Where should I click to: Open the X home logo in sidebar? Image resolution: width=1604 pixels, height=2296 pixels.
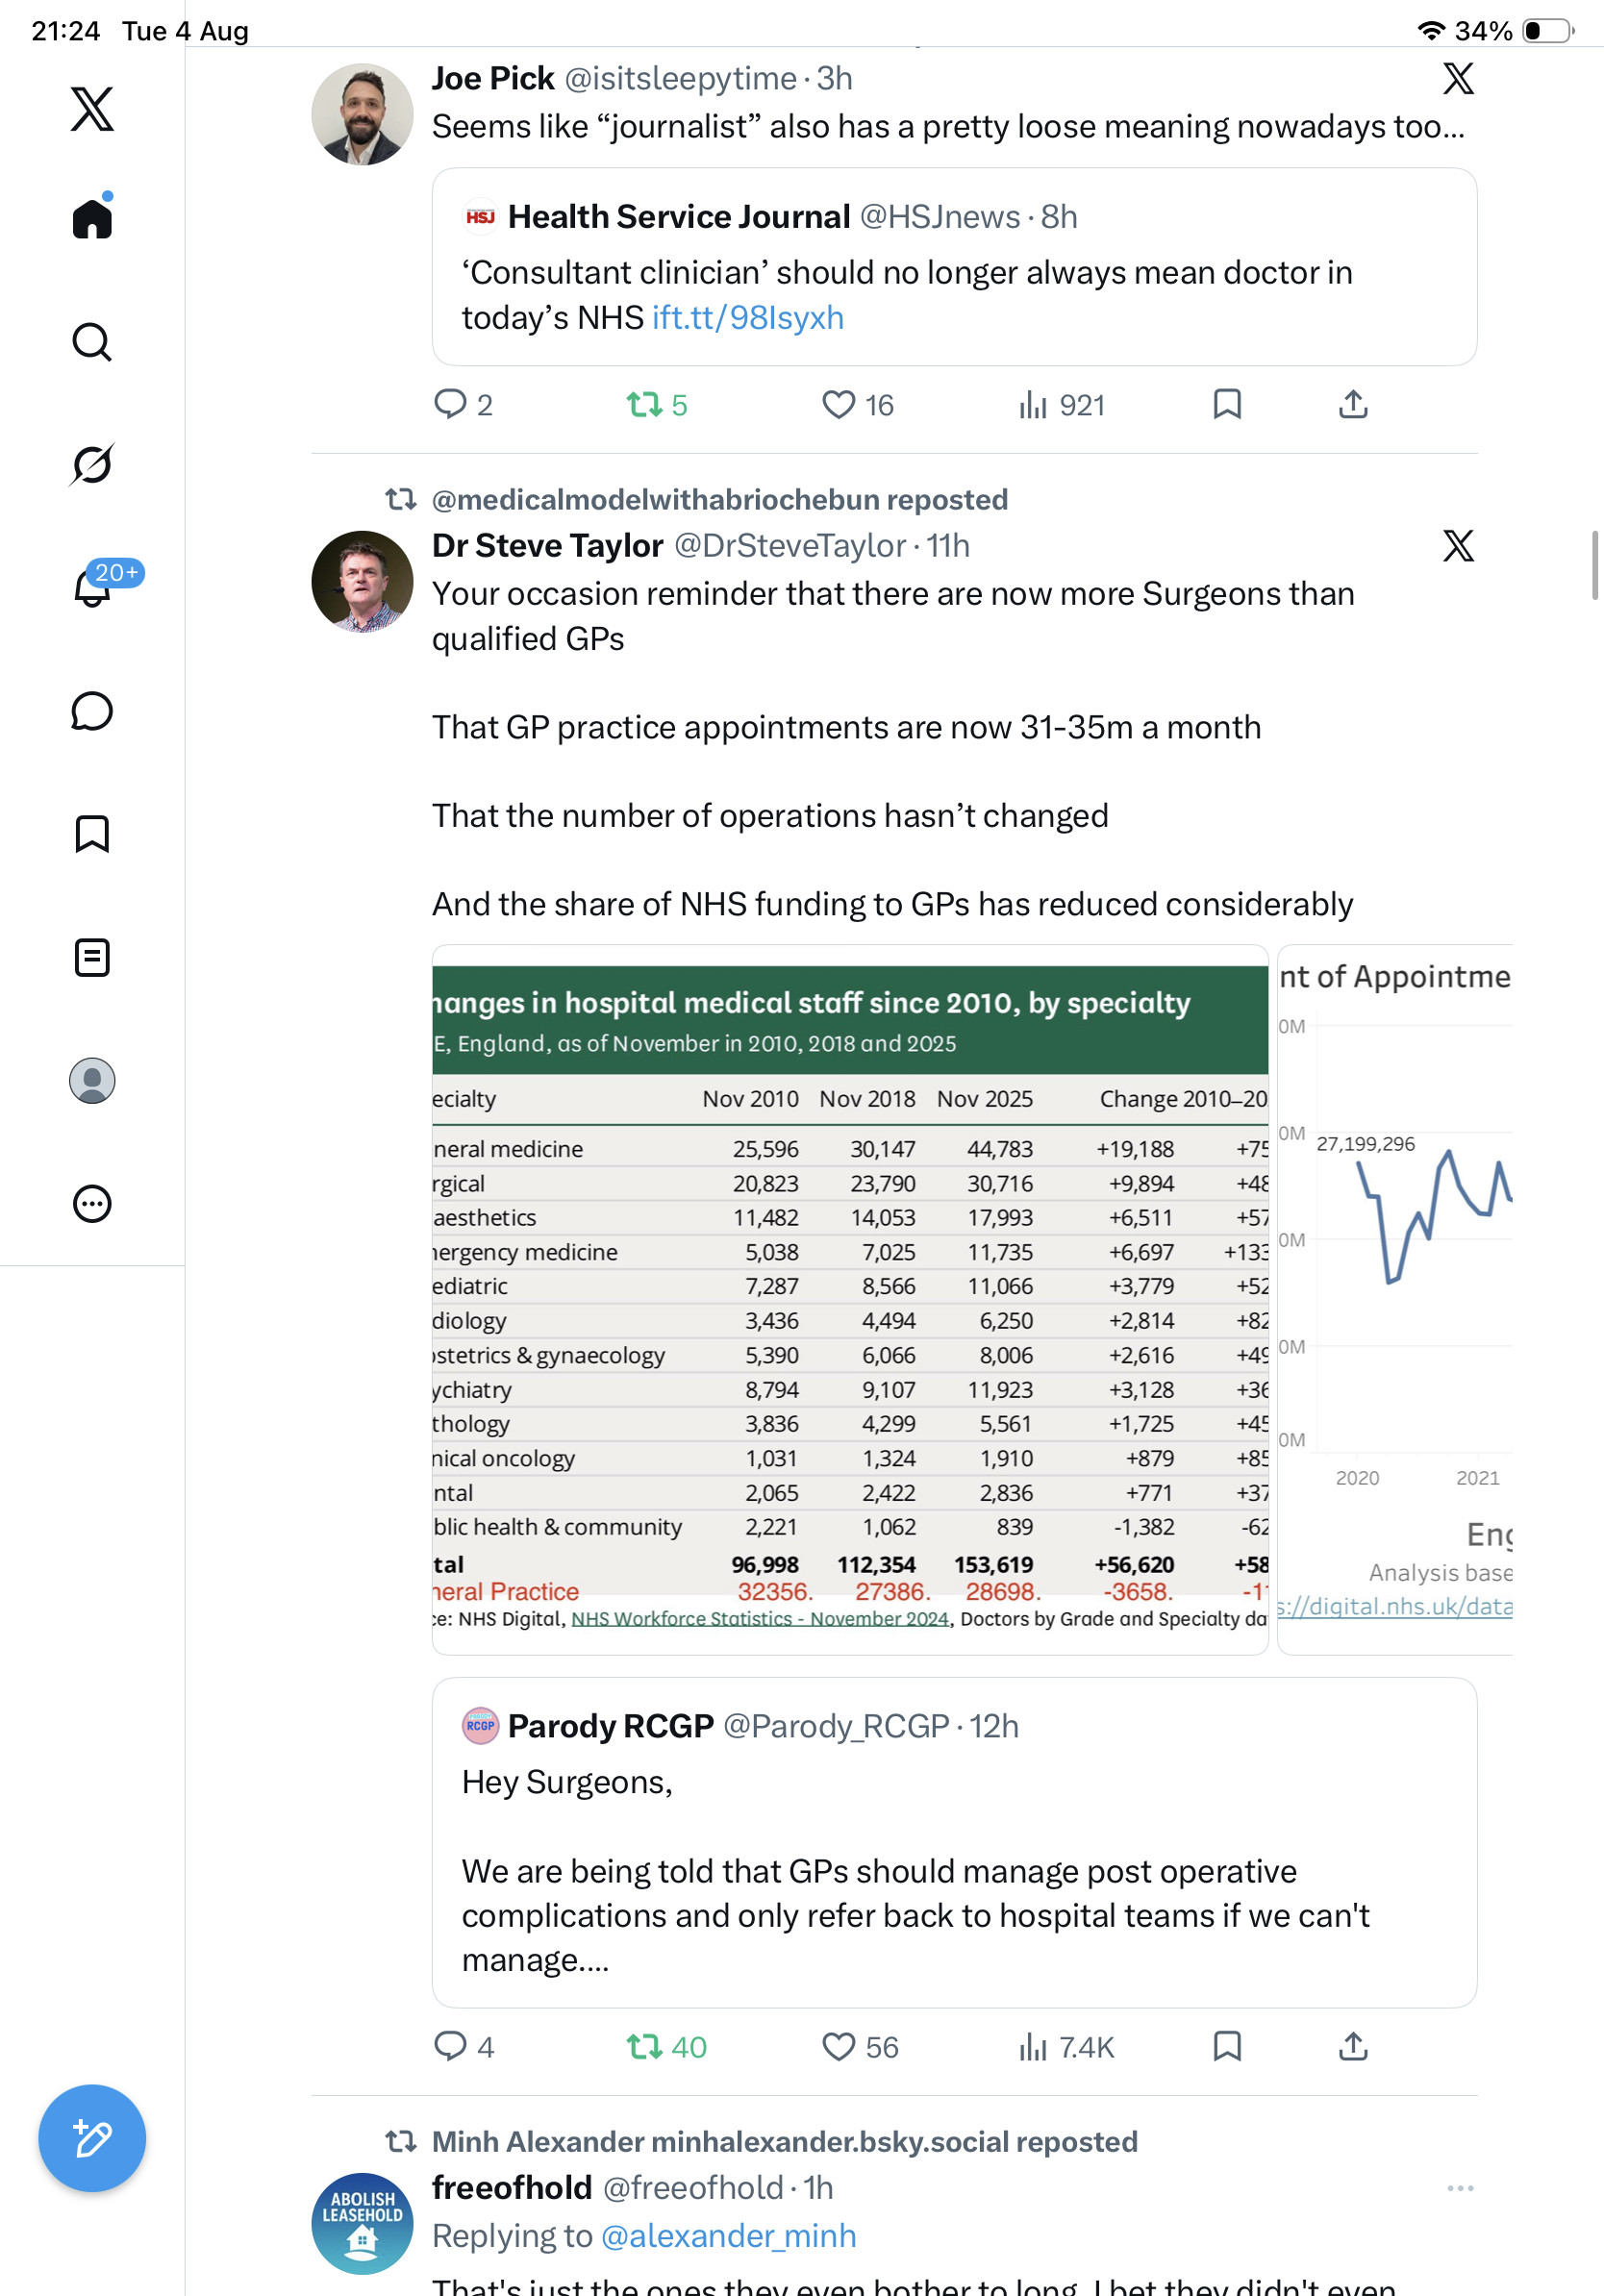92,109
